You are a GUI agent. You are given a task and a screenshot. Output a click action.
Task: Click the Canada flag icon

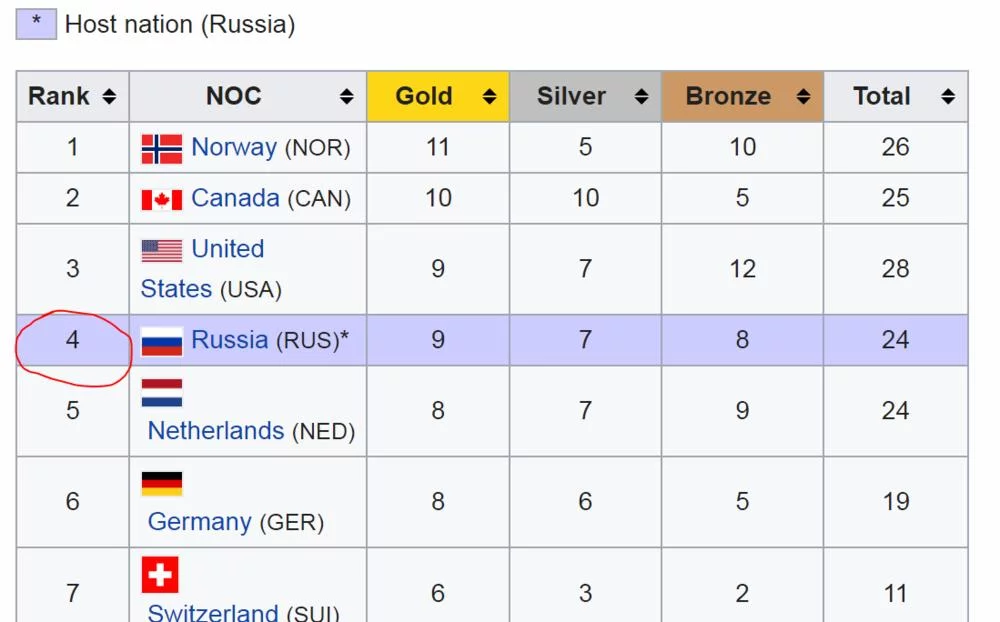pyautogui.click(x=162, y=199)
